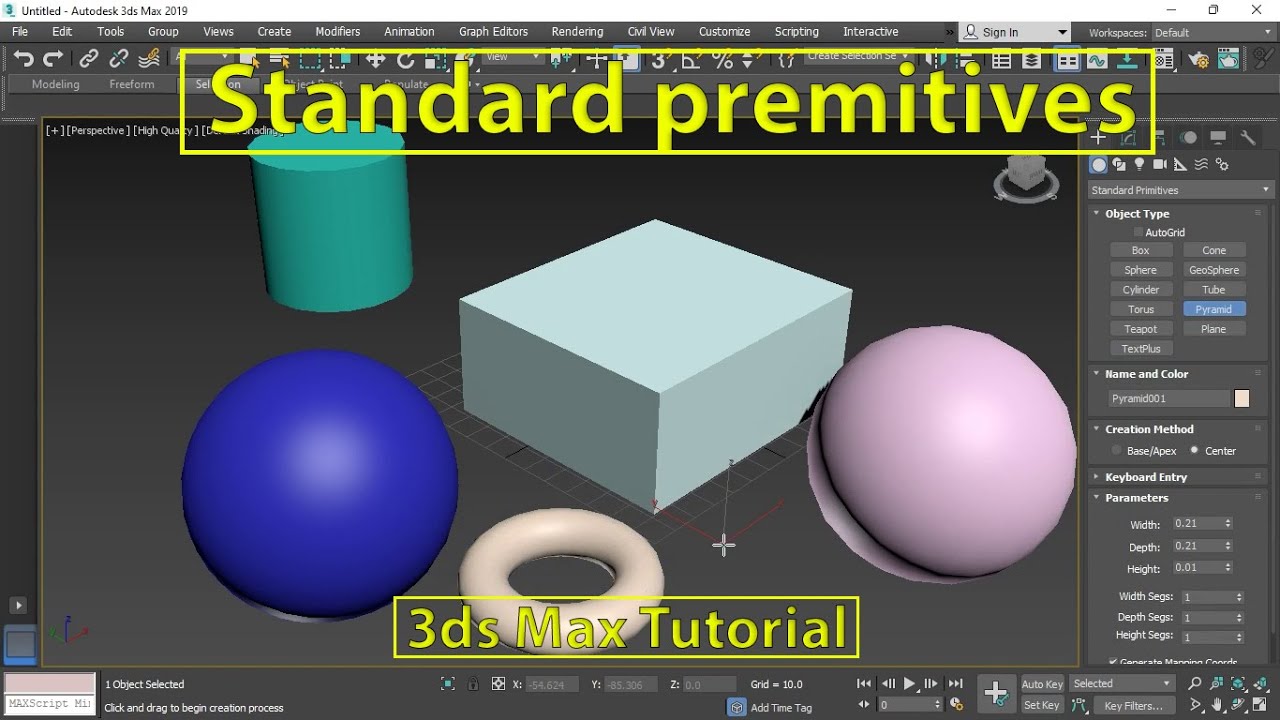
Task: Enable the AutoGrid checkbox
Action: [1138, 232]
